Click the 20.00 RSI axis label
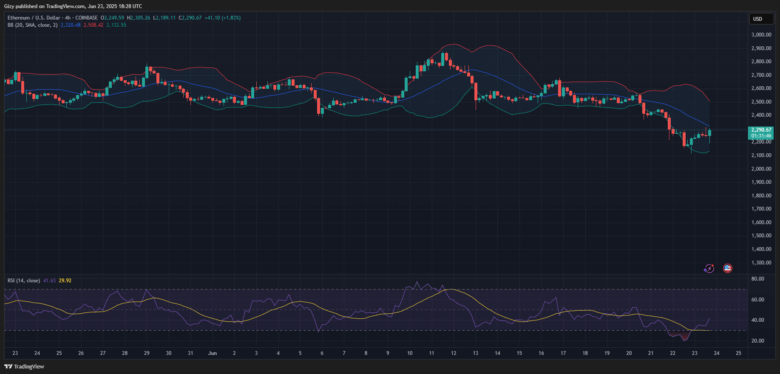 758,341
